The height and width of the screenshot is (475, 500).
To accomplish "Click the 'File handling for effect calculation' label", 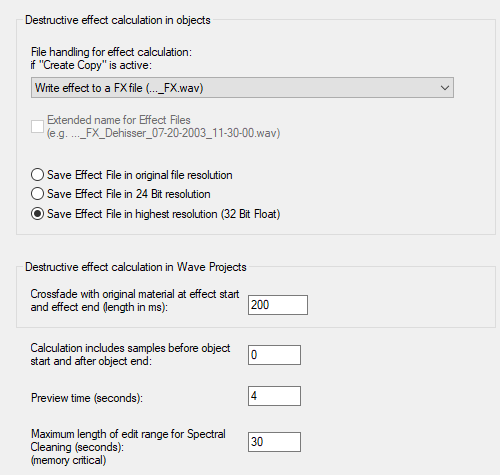I will pos(111,52).
